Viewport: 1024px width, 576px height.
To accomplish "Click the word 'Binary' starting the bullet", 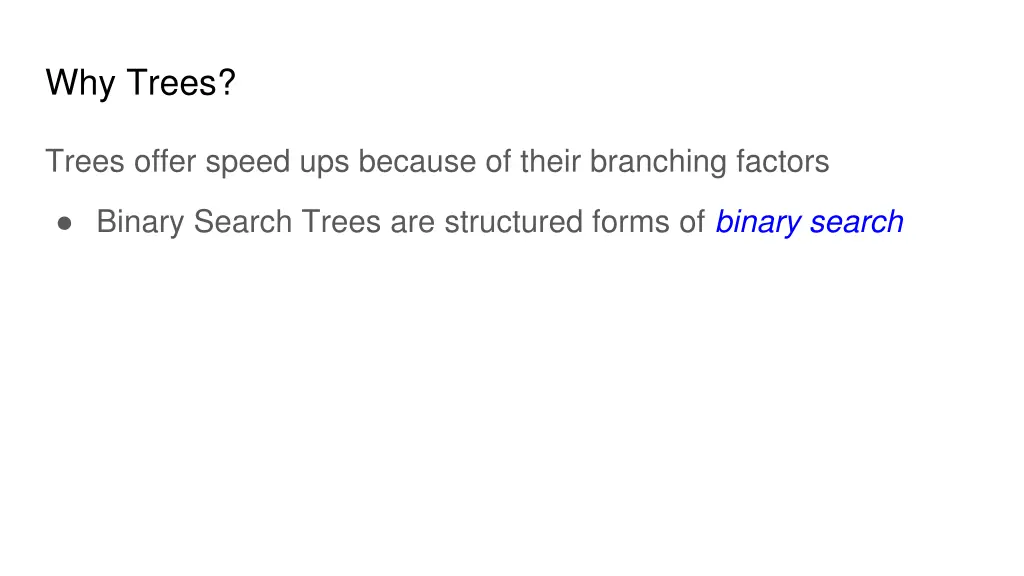I will 140,221.
